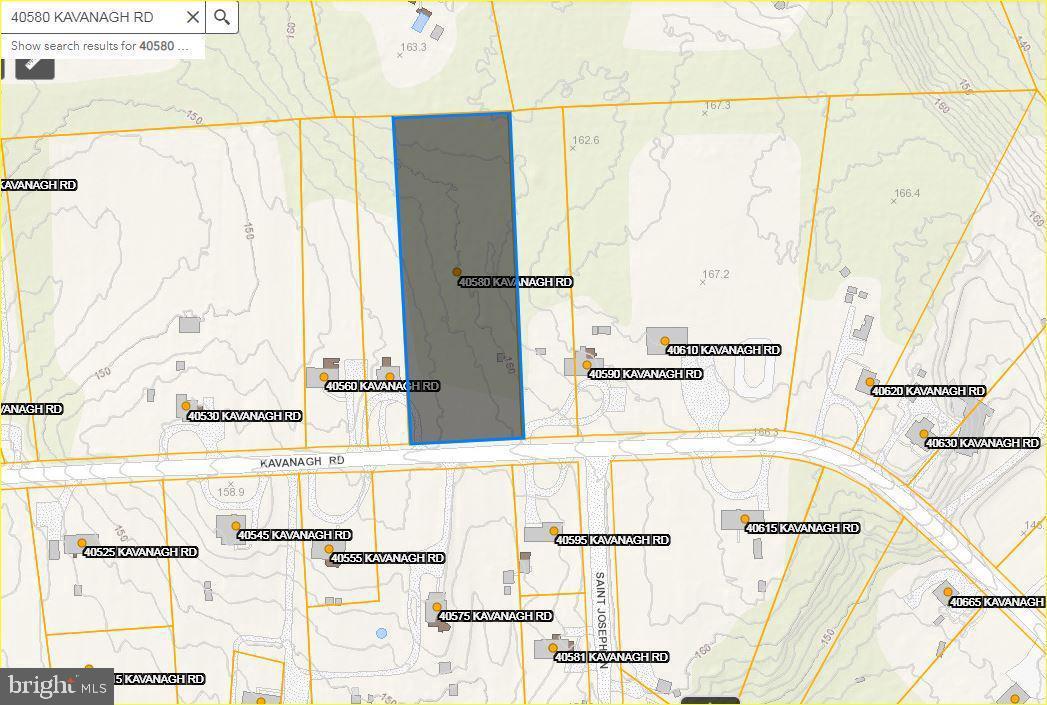Click the 40615 Kavanagh Rd orange dot
Image resolution: width=1047 pixels, height=705 pixels.
coord(745,519)
